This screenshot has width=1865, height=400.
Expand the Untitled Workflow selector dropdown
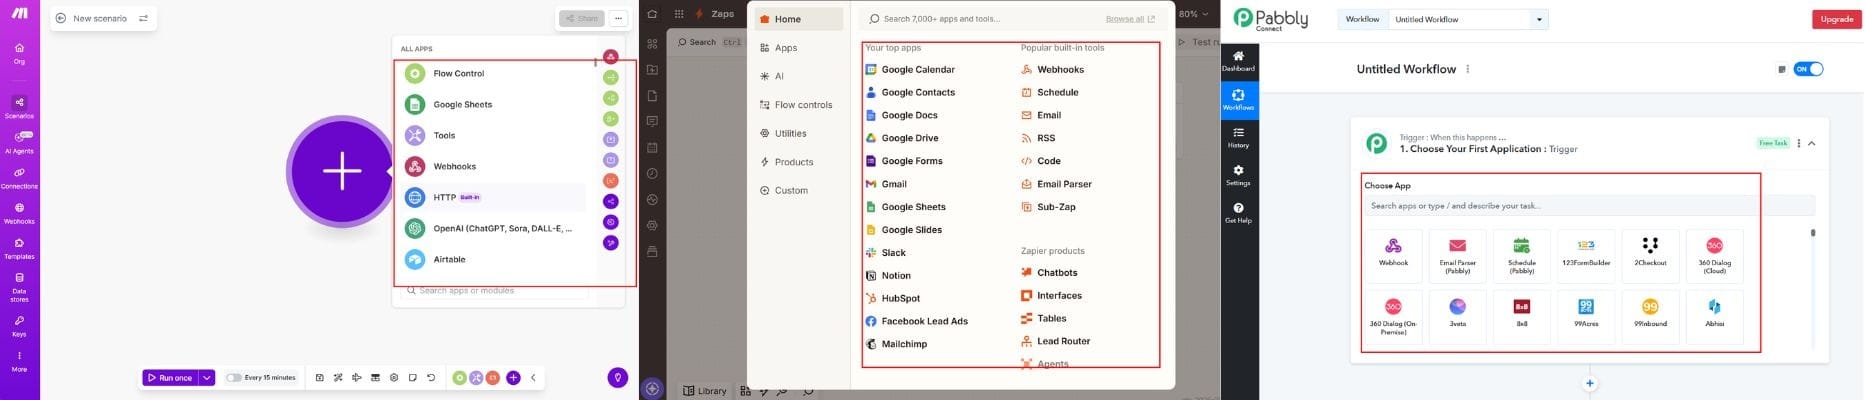tap(1539, 19)
